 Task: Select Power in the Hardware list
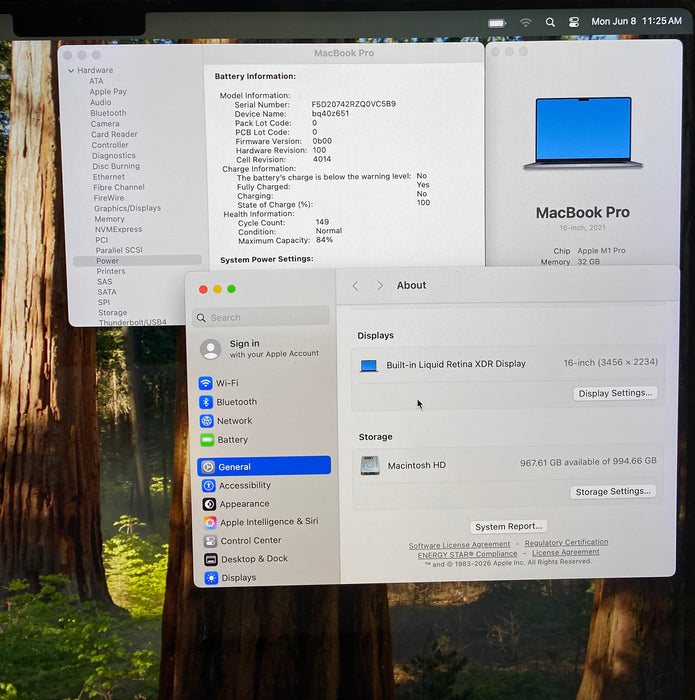coord(137,261)
